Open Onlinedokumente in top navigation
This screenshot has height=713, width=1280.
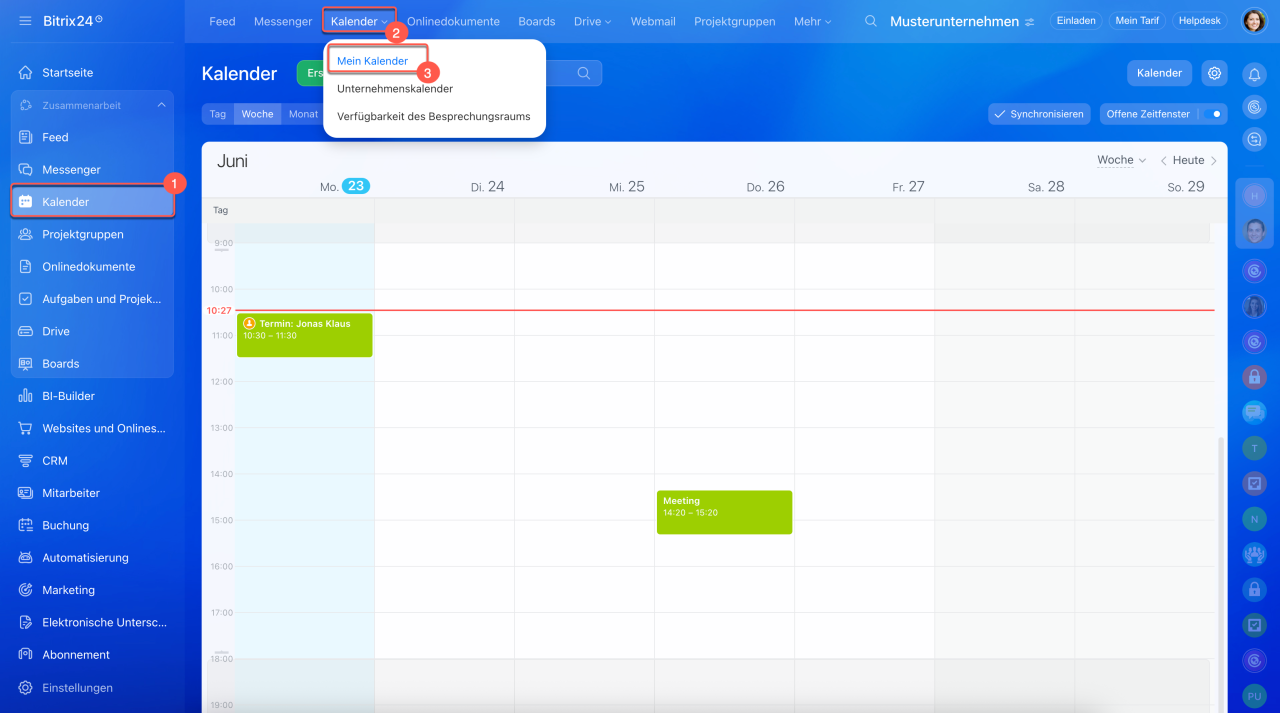tap(453, 21)
